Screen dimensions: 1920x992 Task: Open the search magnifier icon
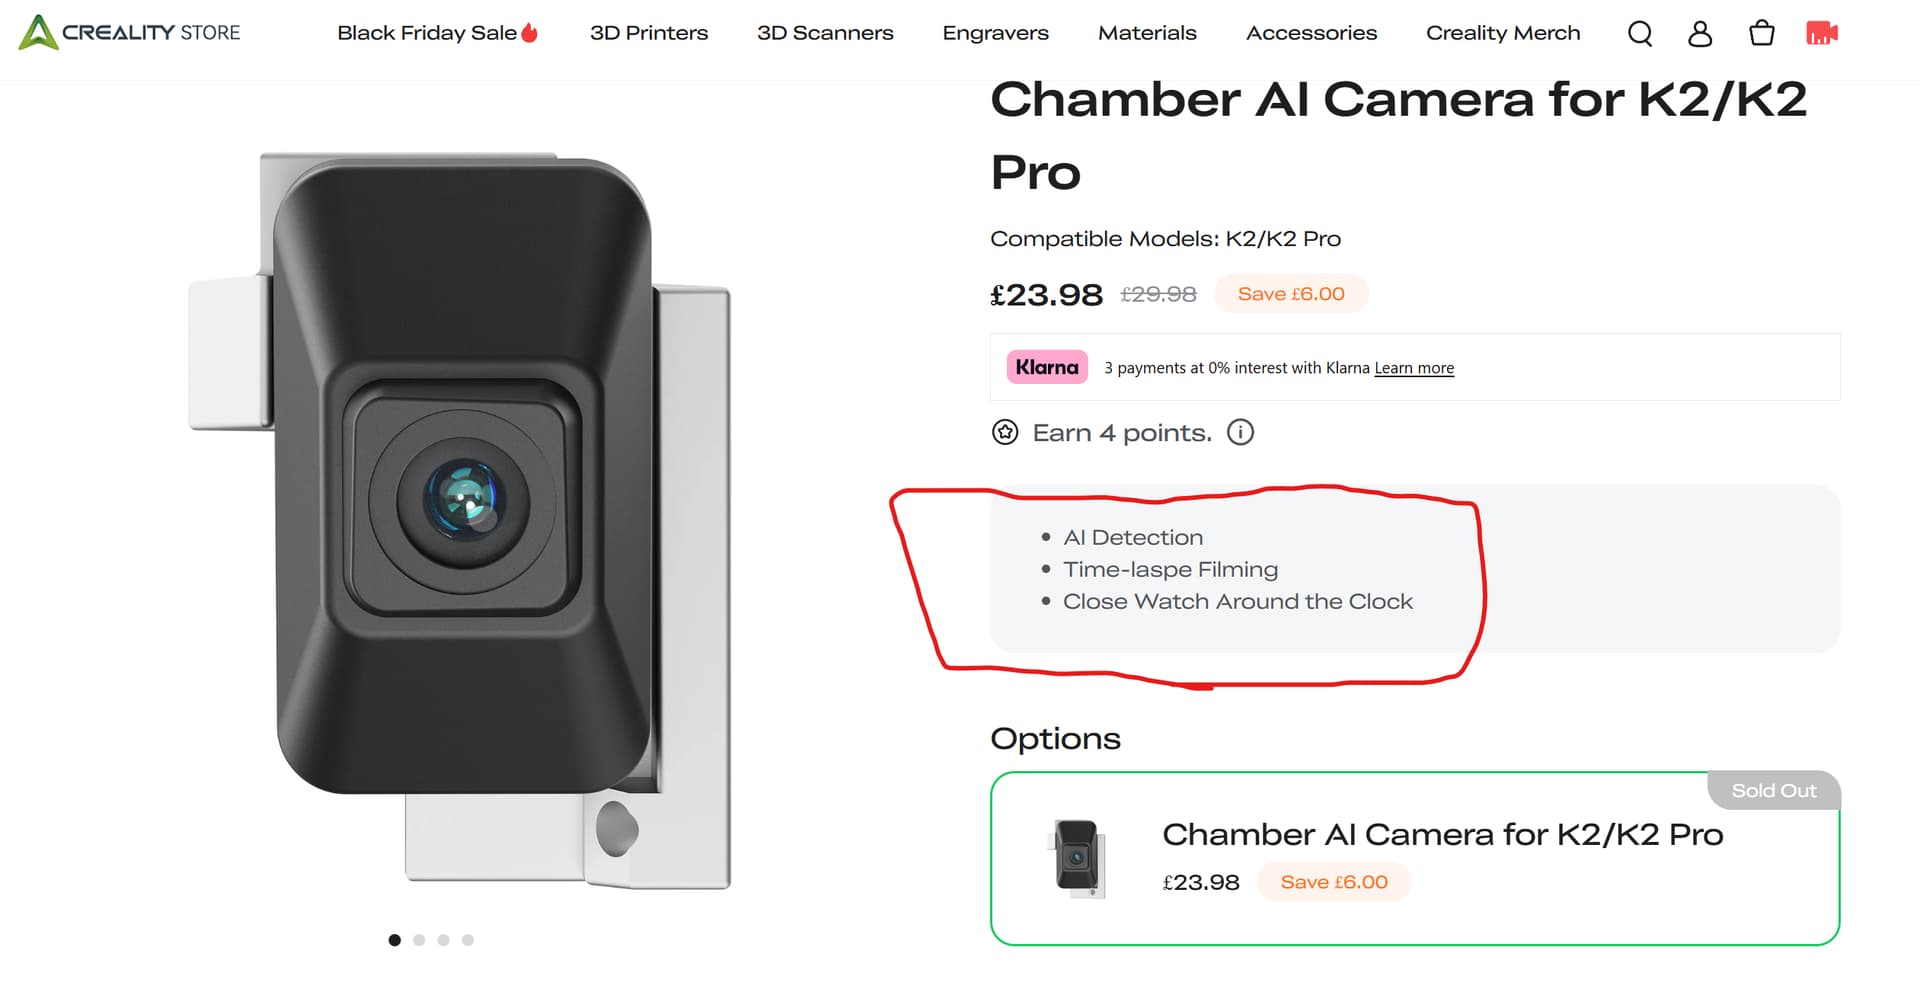[1640, 34]
